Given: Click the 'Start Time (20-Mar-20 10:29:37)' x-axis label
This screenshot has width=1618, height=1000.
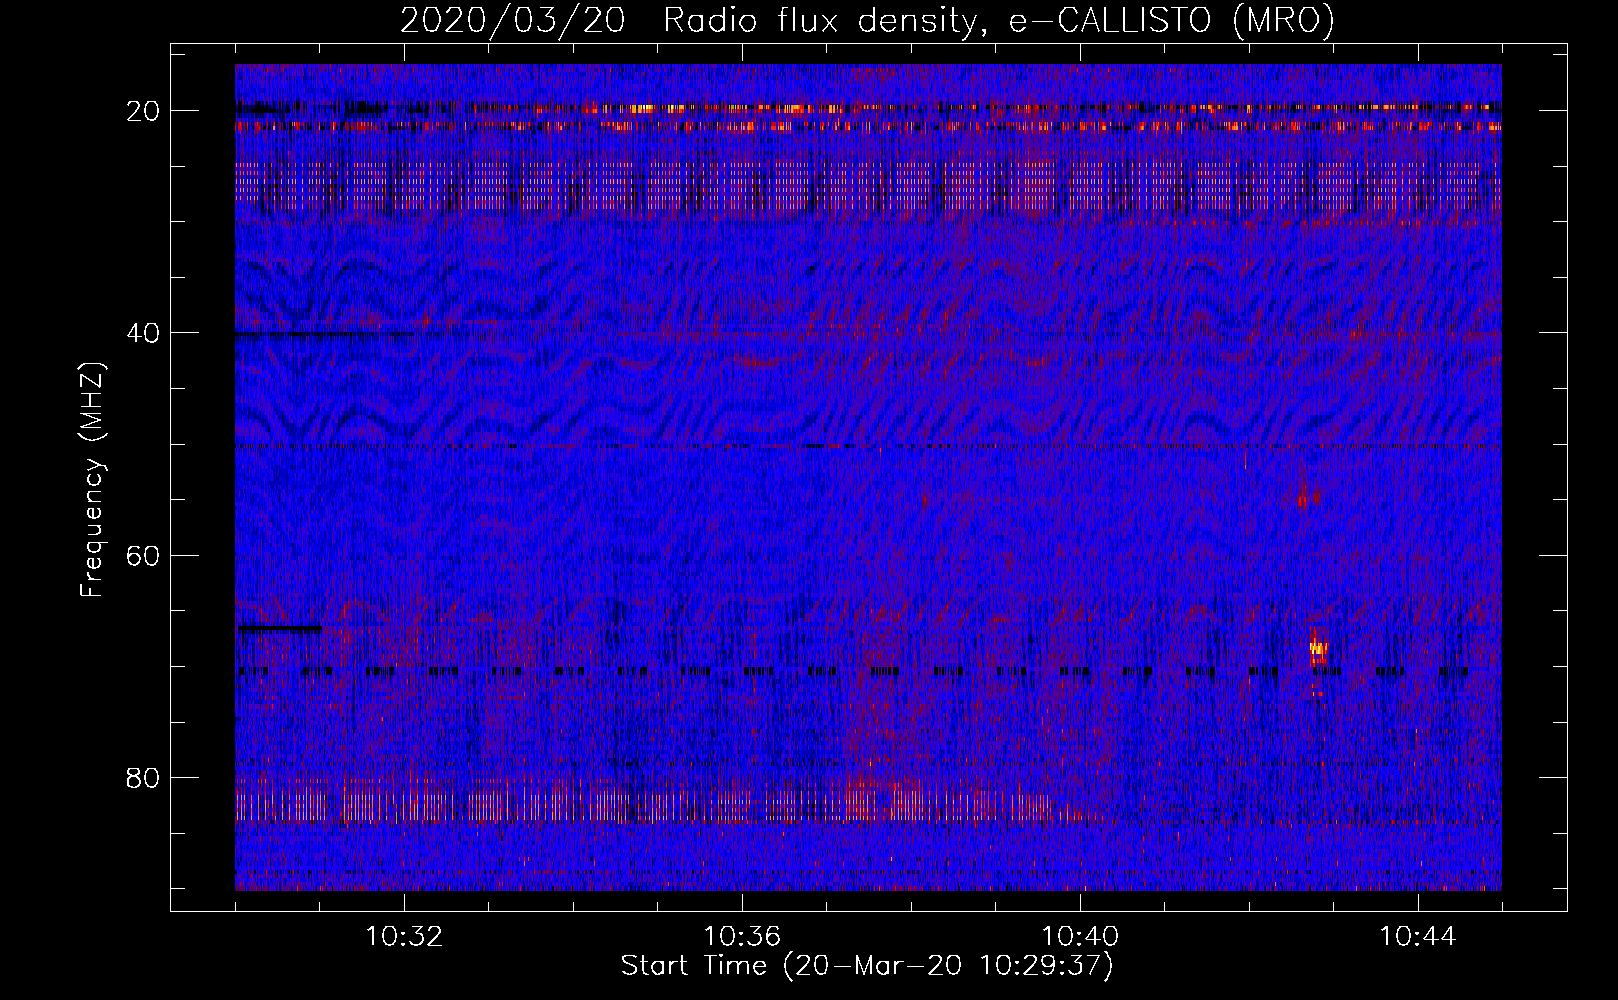Looking at the screenshot, I should click(867, 966).
